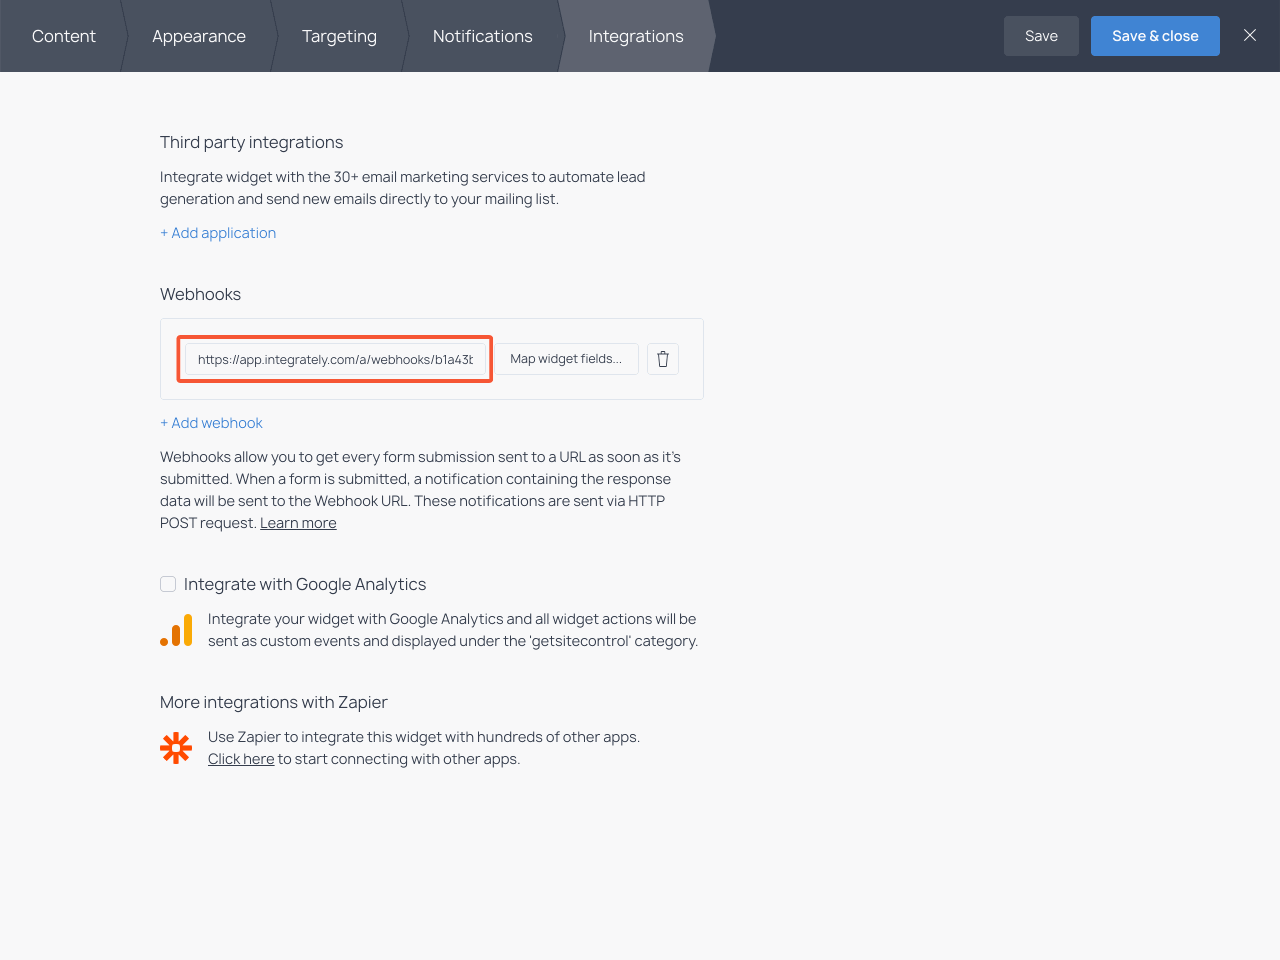Screen dimensions: 1280x960
Task: Click the blue Save & close button
Action: tap(1154, 36)
